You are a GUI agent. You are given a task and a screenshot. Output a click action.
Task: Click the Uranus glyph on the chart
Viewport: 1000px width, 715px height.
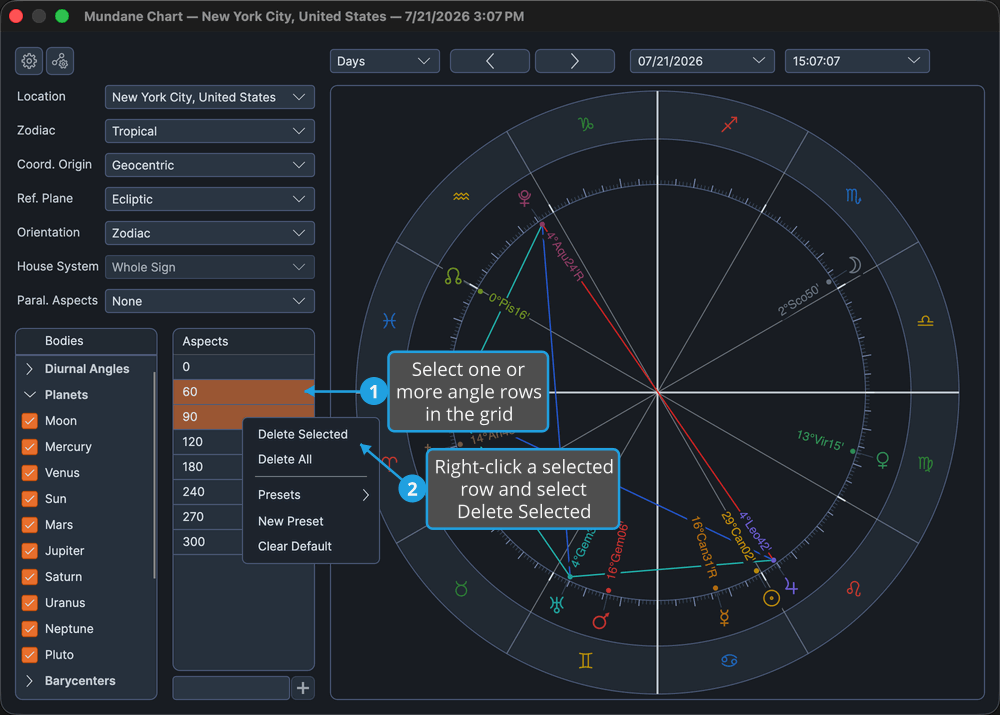tap(557, 604)
